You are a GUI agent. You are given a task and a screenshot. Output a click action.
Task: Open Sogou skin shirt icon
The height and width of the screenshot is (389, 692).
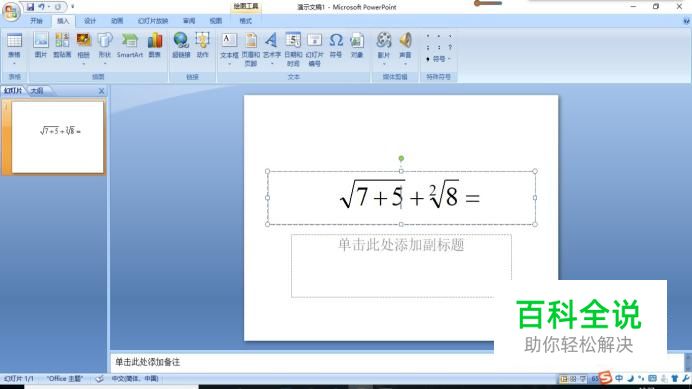click(674, 378)
